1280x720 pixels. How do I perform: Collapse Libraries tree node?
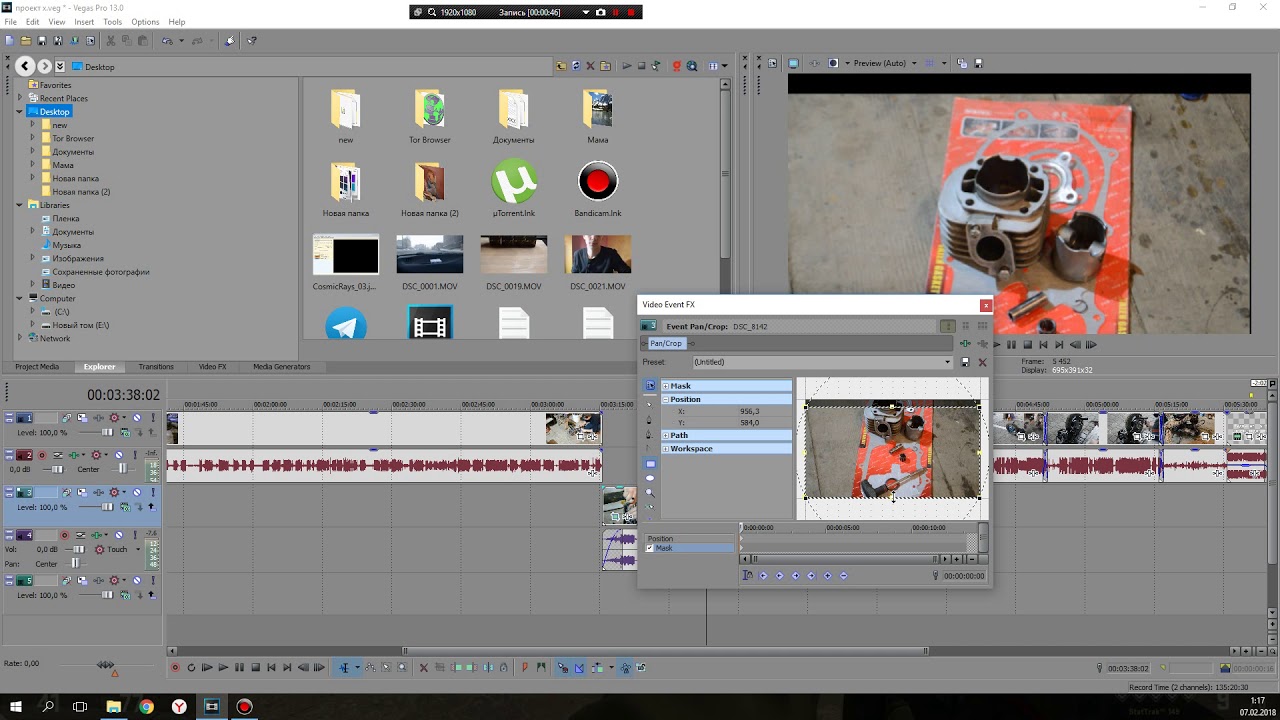(20, 205)
